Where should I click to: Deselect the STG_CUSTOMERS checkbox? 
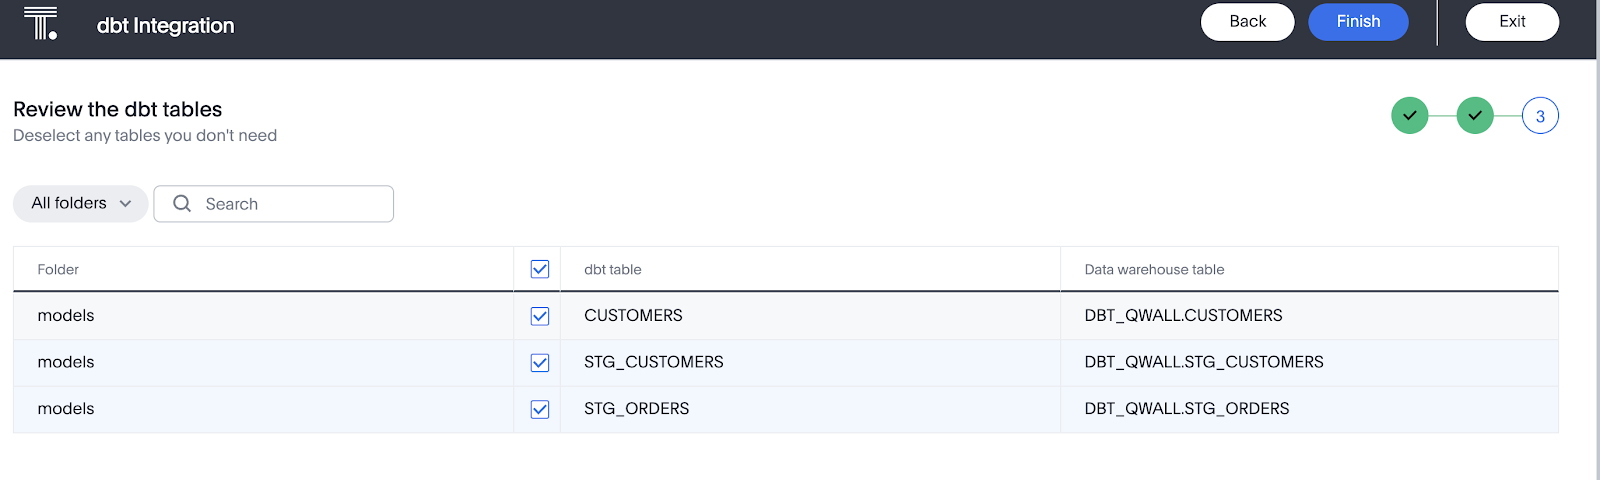[x=540, y=362]
